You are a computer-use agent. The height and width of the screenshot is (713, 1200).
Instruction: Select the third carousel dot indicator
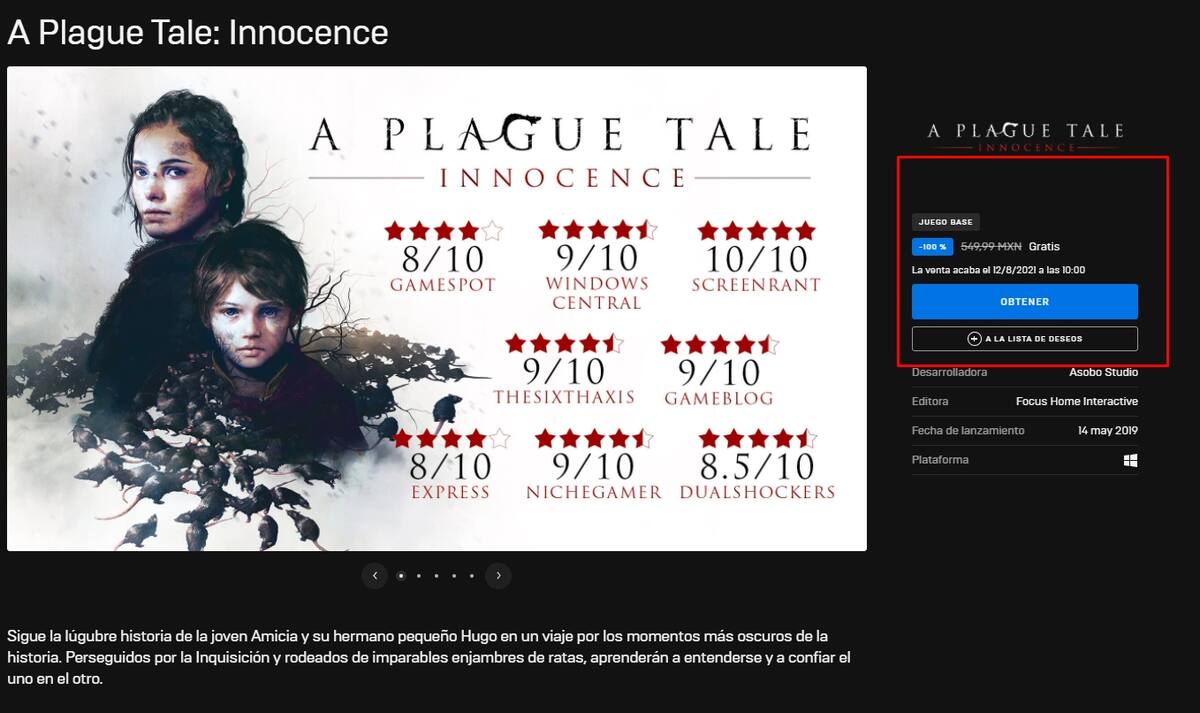[x=436, y=576]
